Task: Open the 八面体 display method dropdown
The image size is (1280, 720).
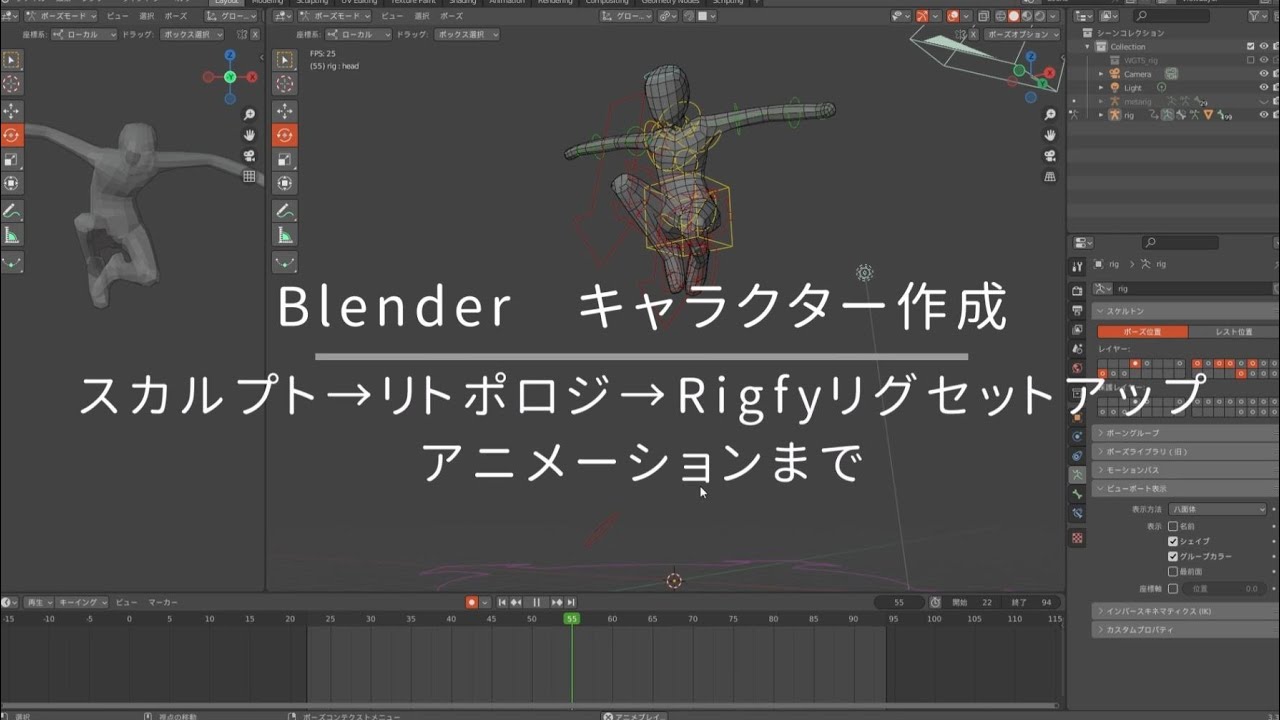Action: coord(1218,509)
